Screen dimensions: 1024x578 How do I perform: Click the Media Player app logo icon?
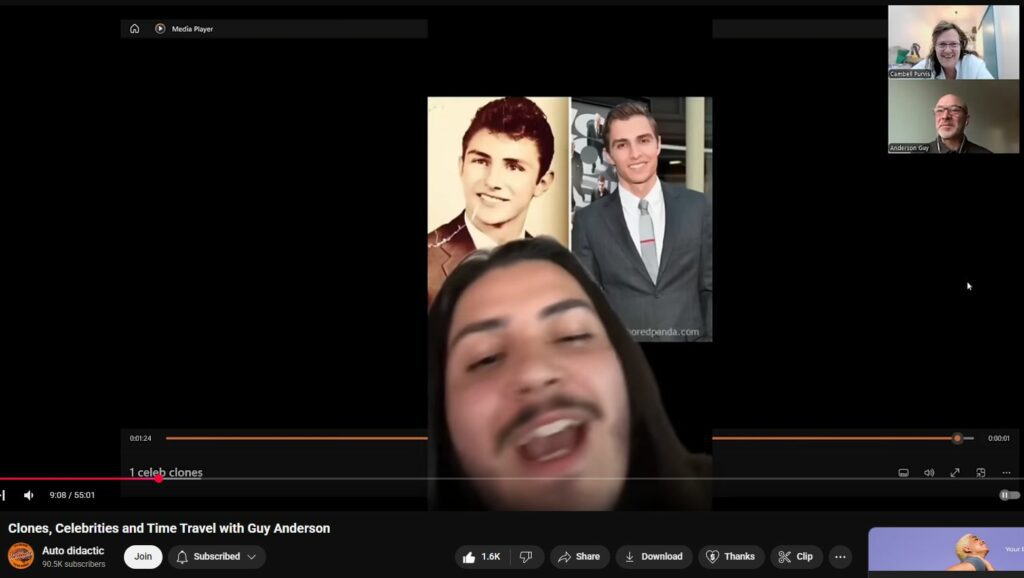[x=160, y=29]
